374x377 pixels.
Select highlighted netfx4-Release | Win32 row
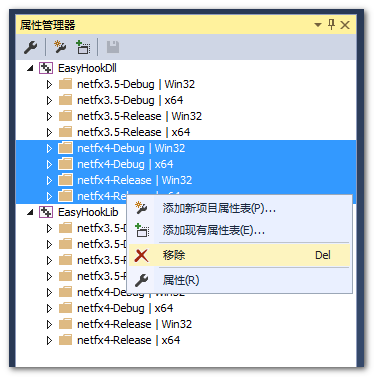186,180
